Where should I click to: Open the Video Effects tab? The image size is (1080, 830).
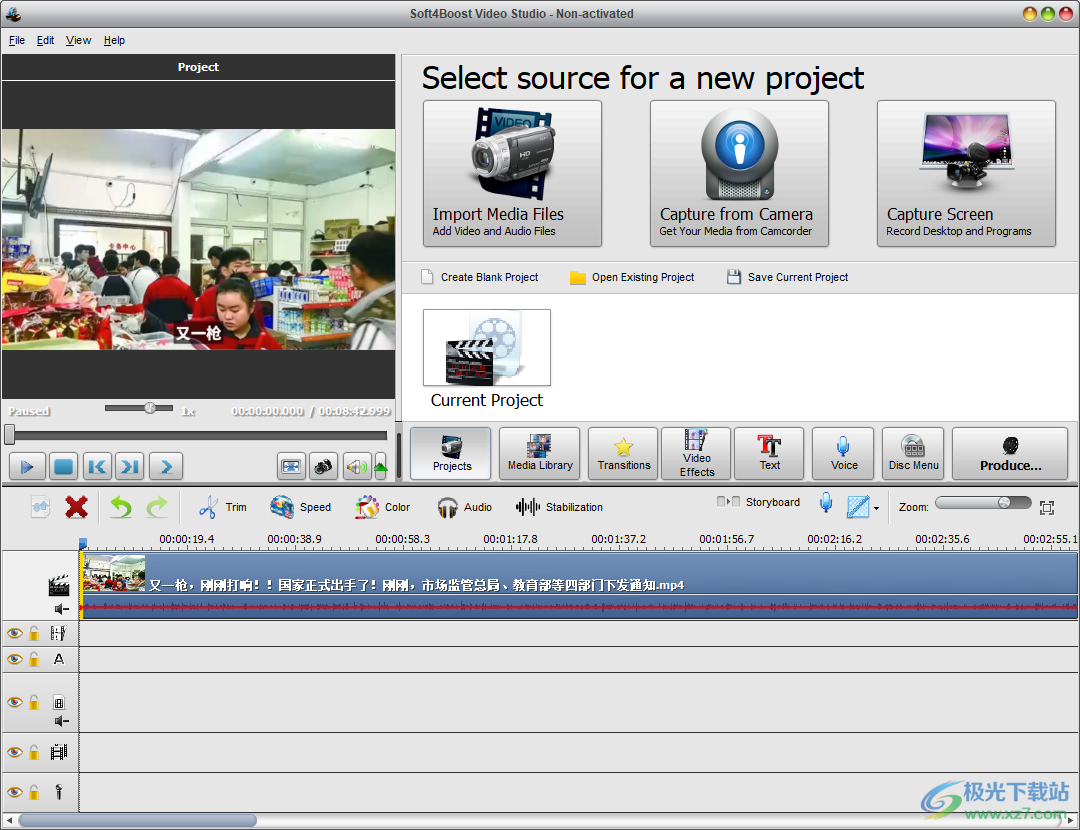[696, 453]
